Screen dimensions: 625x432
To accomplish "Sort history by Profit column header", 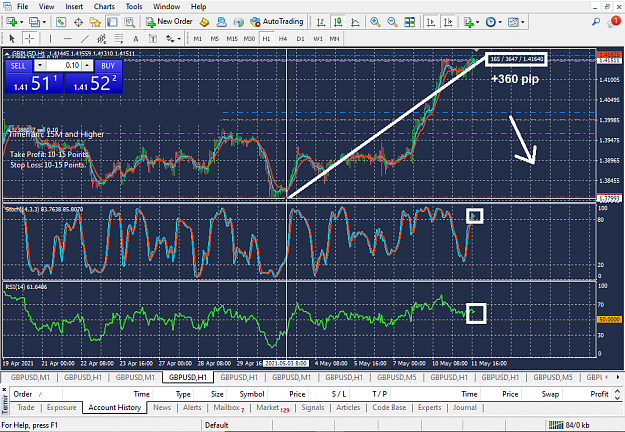I will click(x=599, y=394).
